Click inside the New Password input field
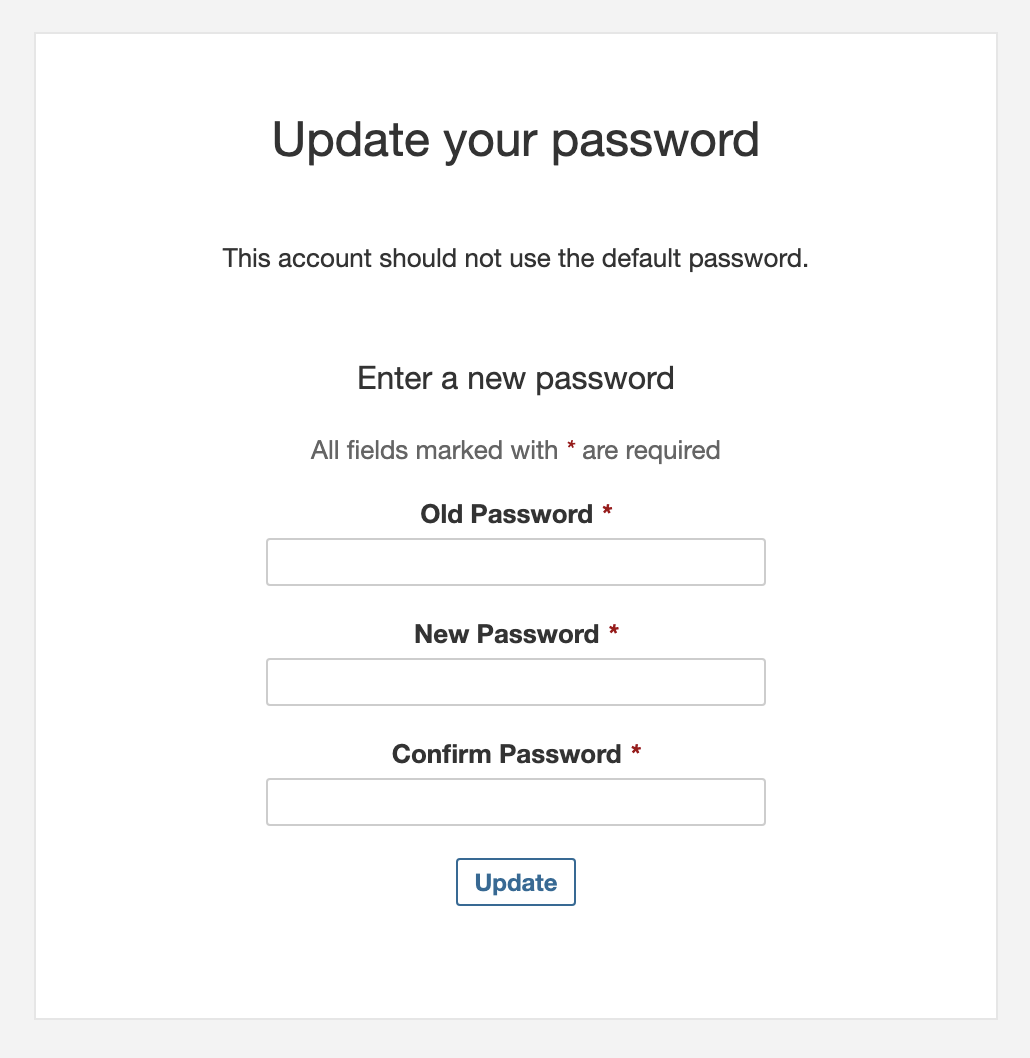Screen dimensions: 1030x1058 point(515,682)
